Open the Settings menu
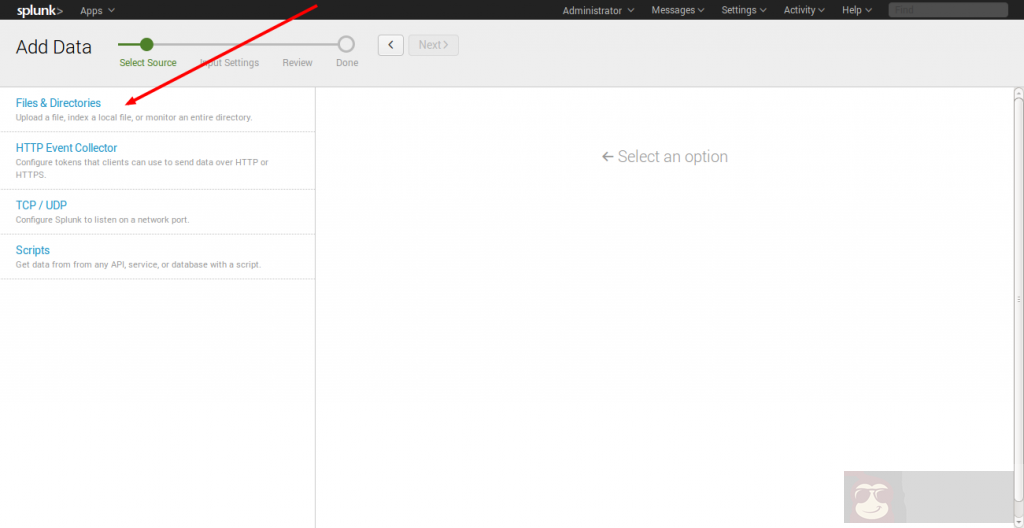 (x=744, y=10)
